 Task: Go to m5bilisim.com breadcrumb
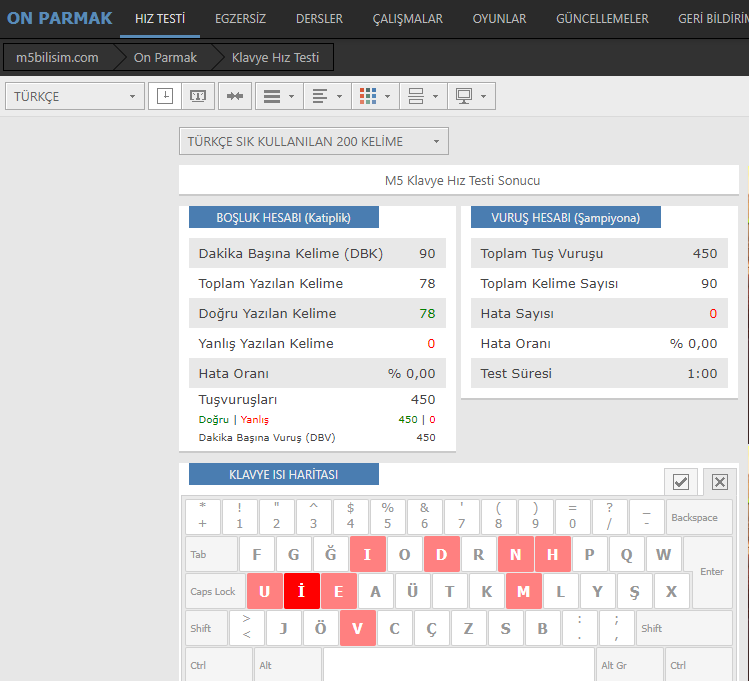click(57, 57)
